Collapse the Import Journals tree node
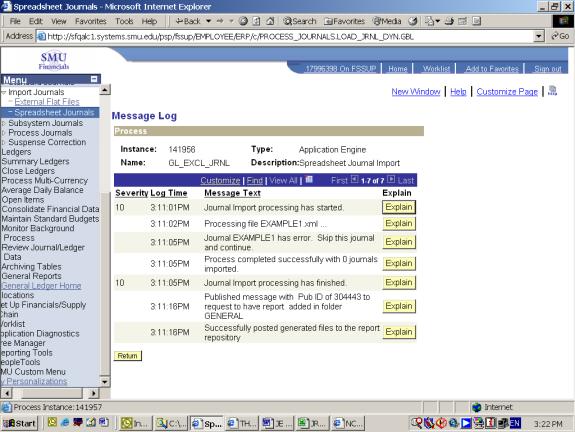575x432 pixels. click(x=4, y=92)
